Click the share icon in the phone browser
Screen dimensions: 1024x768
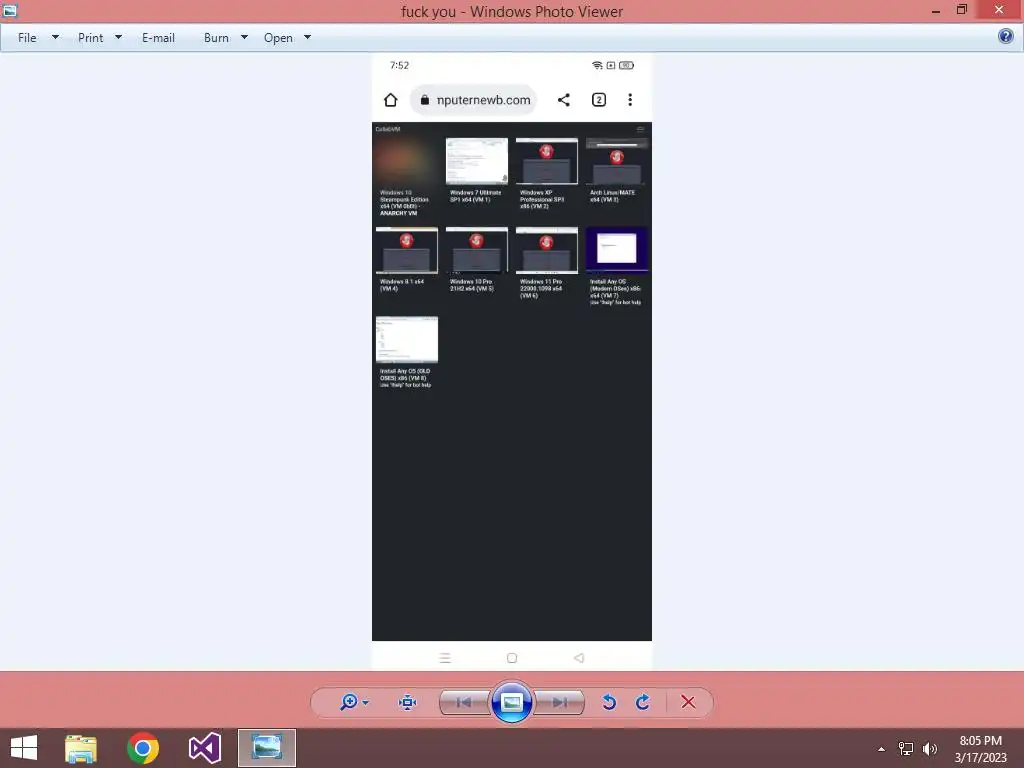(x=564, y=100)
